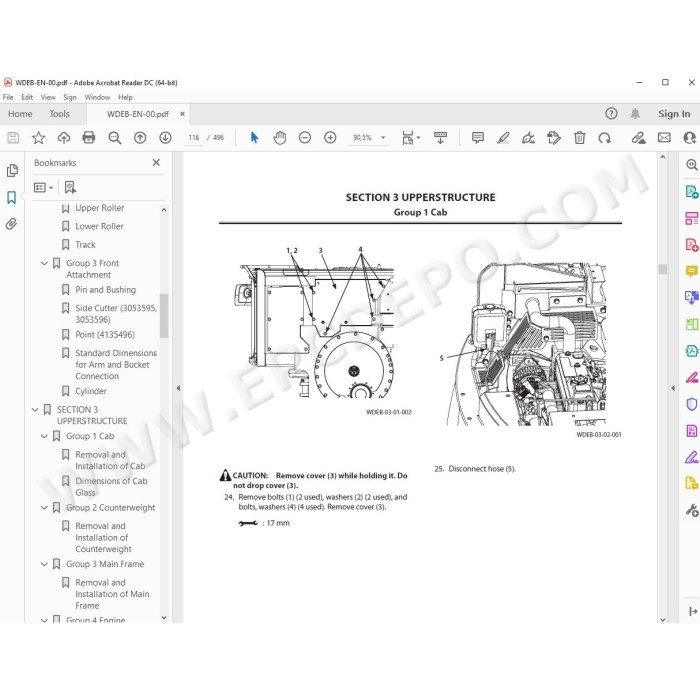Screen dimensions: 700x700
Task: Close the Bookmarks panel
Action: (156, 162)
